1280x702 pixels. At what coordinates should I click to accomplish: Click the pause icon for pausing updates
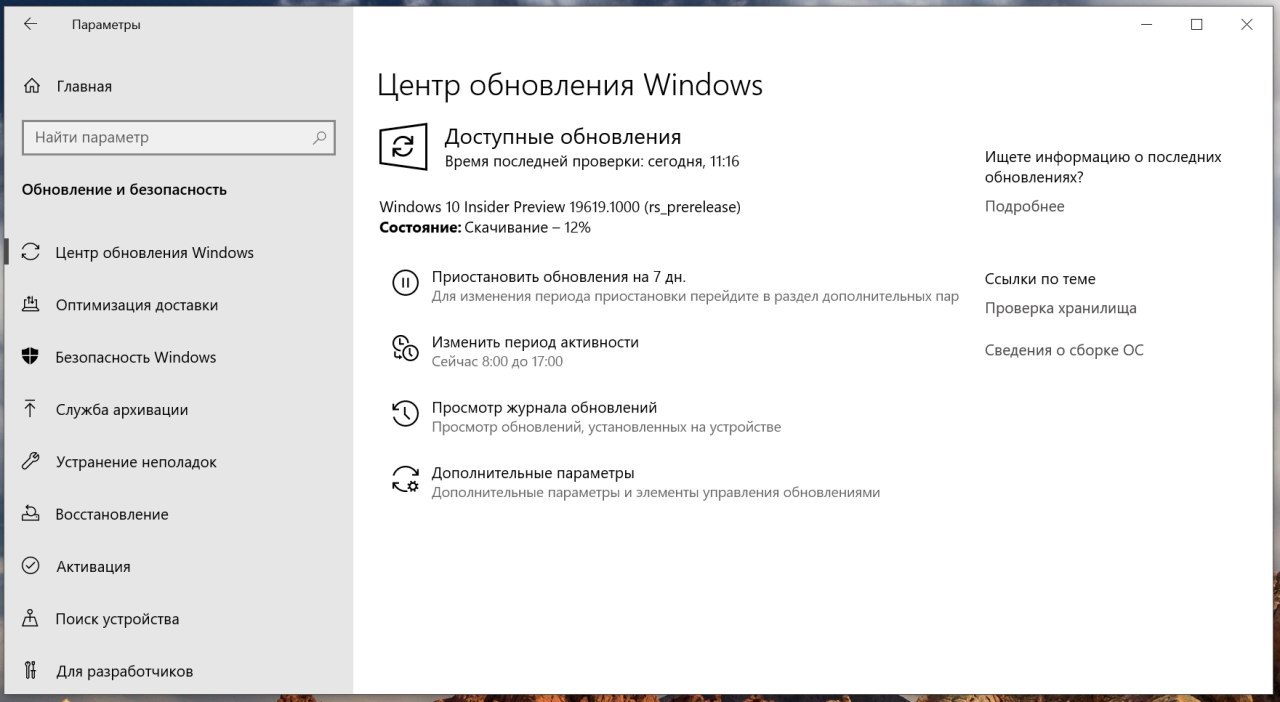pos(405,283)
